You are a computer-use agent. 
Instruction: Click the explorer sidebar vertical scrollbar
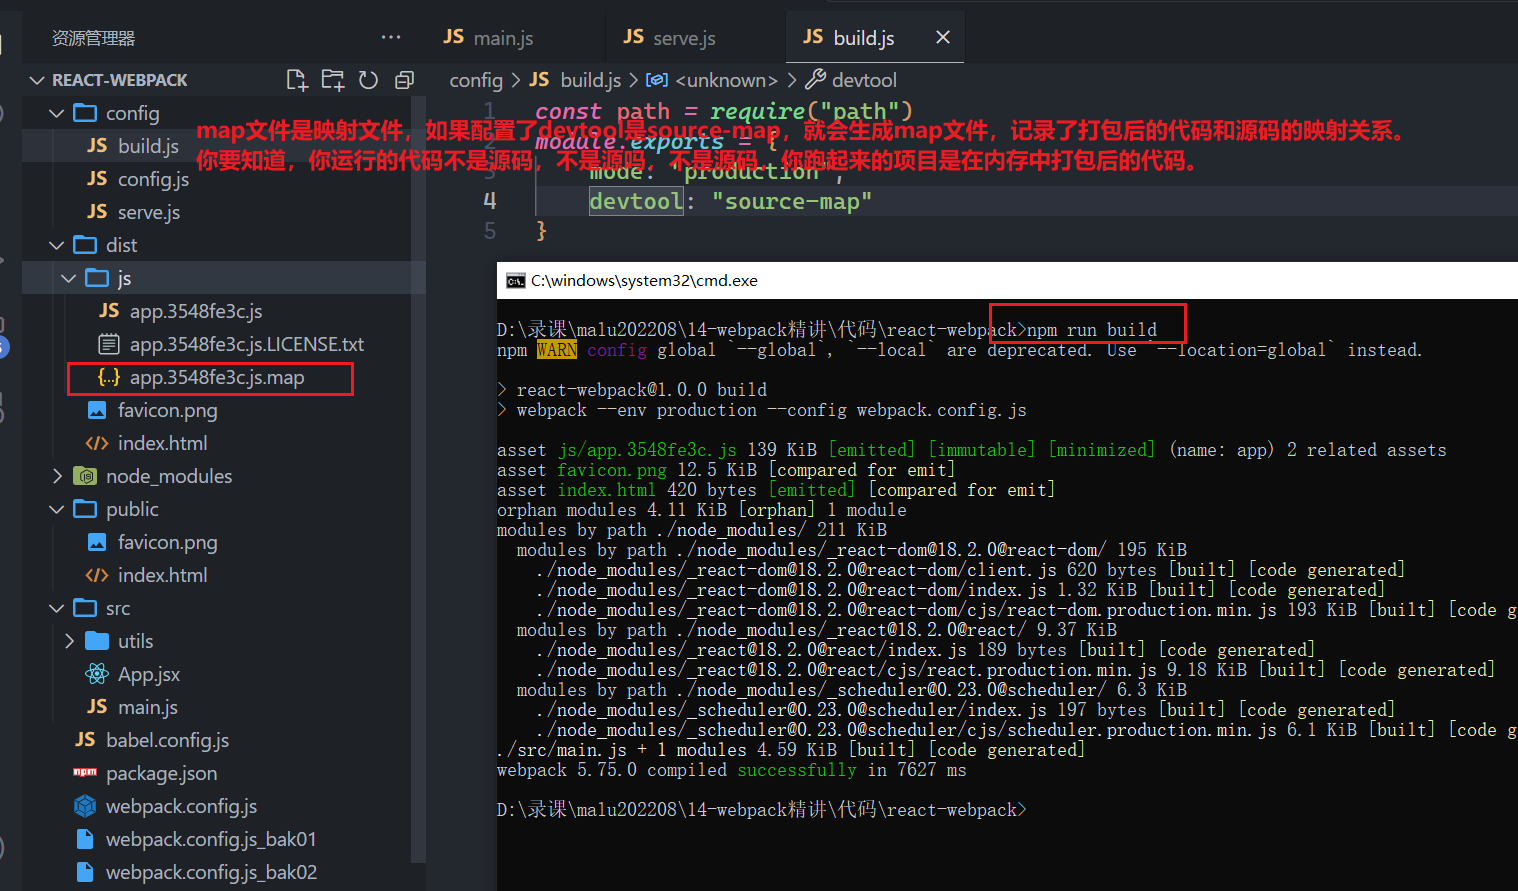click(x=418, y=478)
